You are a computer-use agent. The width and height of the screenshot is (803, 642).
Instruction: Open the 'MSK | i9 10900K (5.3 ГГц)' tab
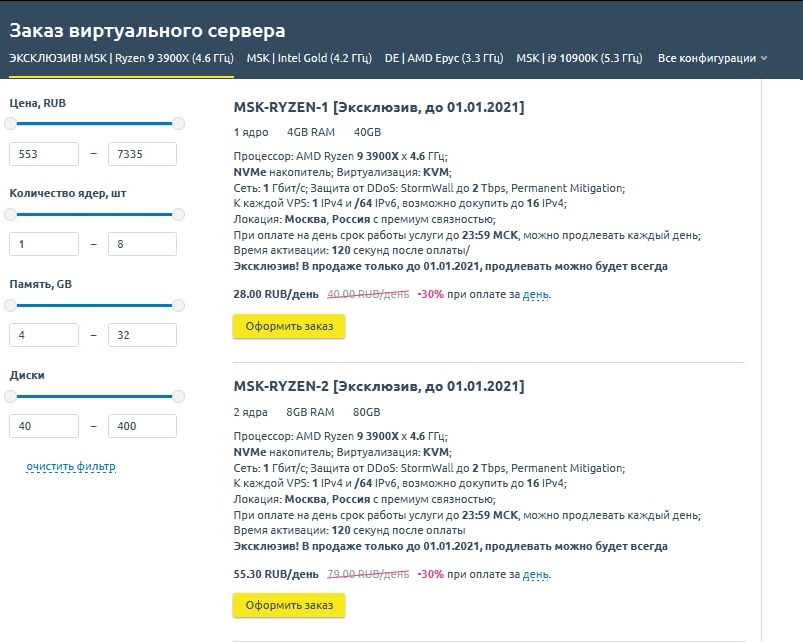pyautogui.click(x=579, y=58)
